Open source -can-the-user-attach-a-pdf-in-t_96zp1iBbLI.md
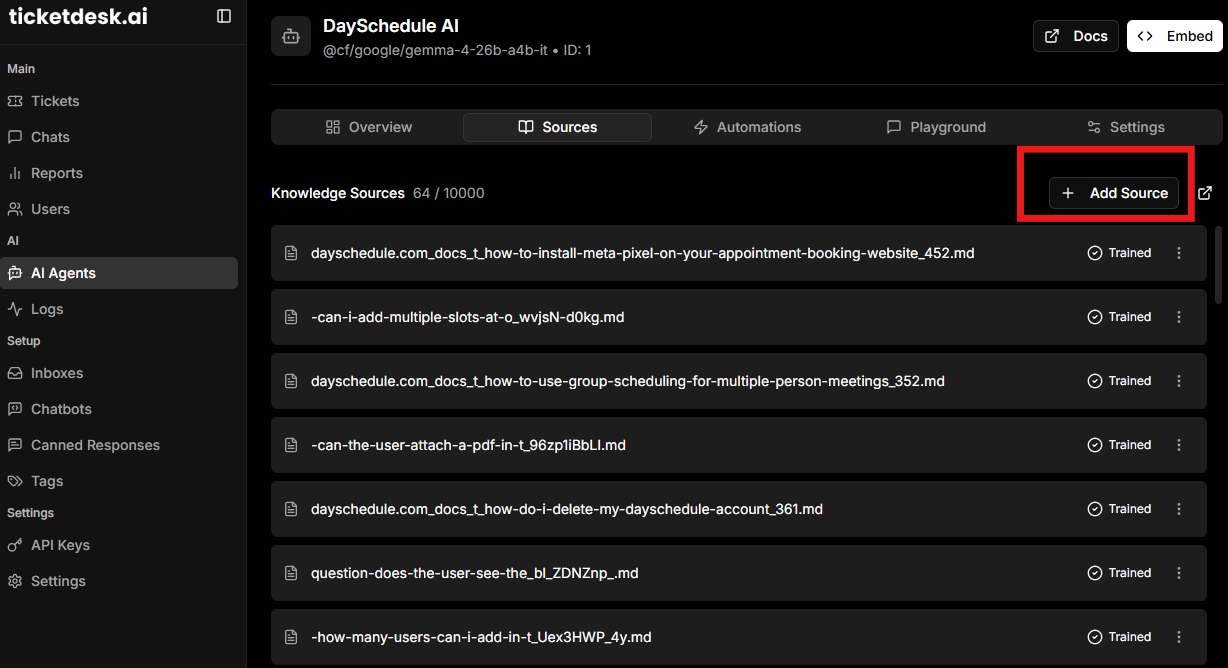This screenshot has width=1228, height=668. (468, 445)
